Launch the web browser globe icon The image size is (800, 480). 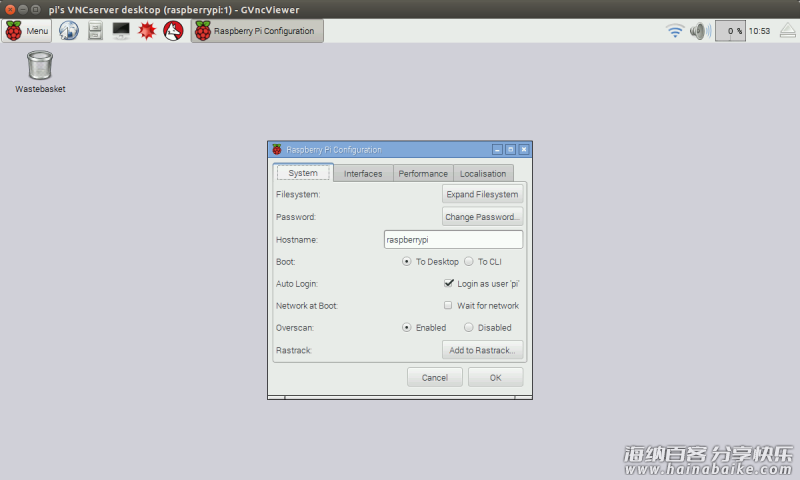(x=68, y=31)
